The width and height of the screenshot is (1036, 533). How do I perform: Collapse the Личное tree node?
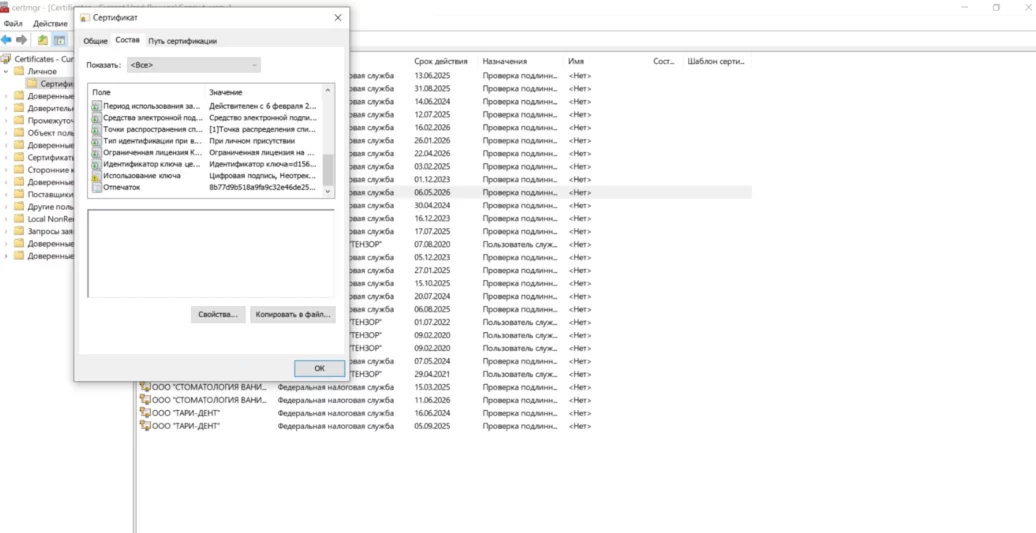point(6,72)
